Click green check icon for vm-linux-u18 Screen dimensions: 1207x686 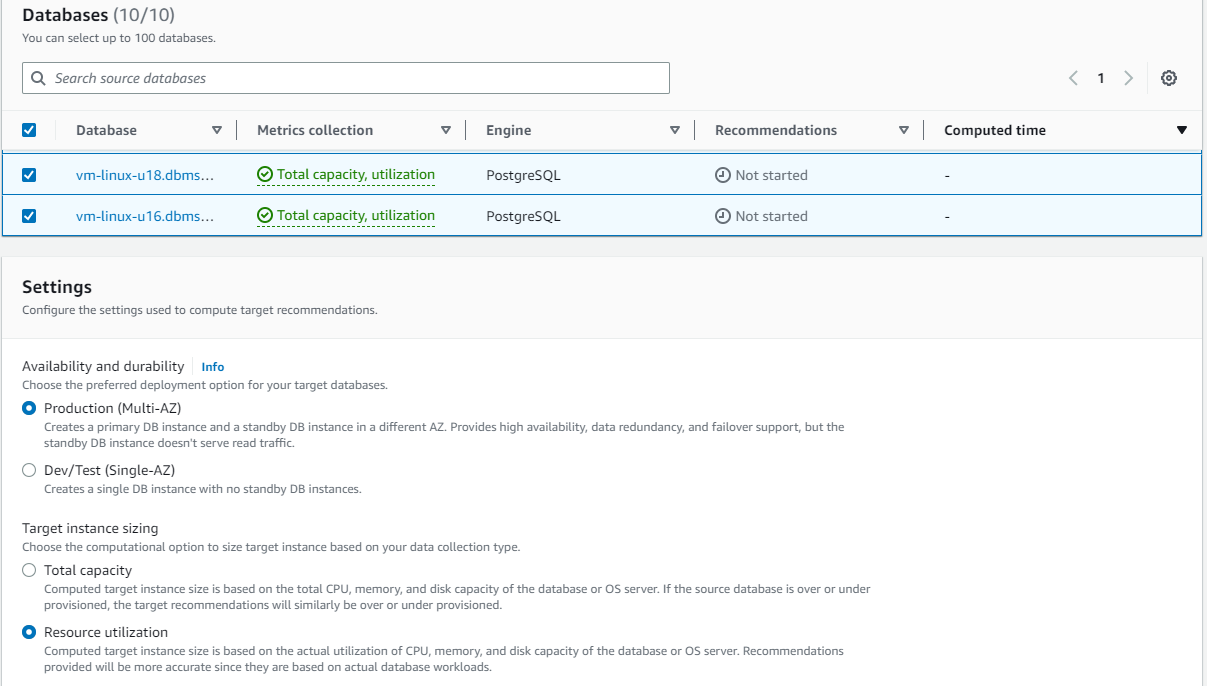coord(265,175)
